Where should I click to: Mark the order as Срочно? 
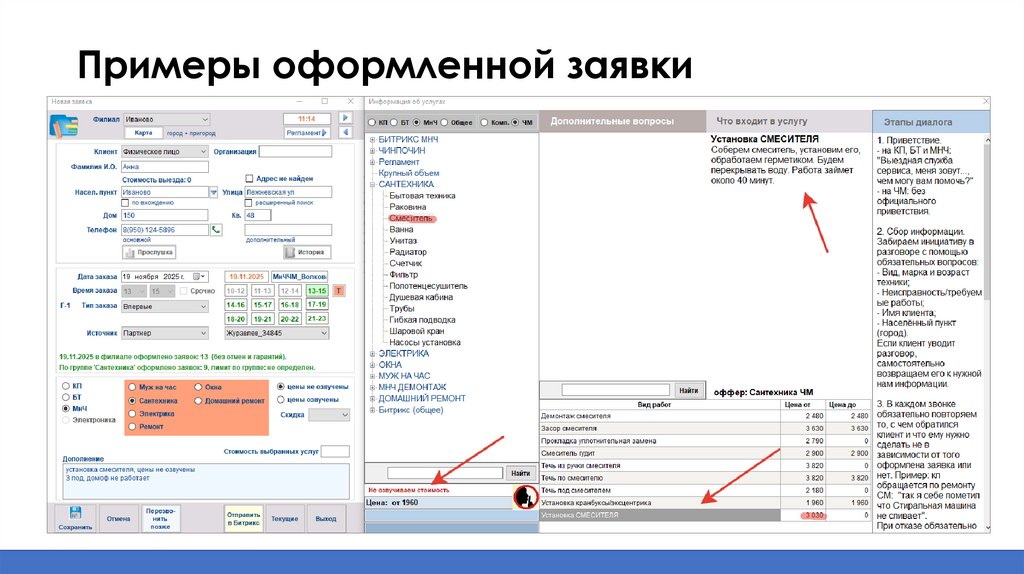coord(184,291)
